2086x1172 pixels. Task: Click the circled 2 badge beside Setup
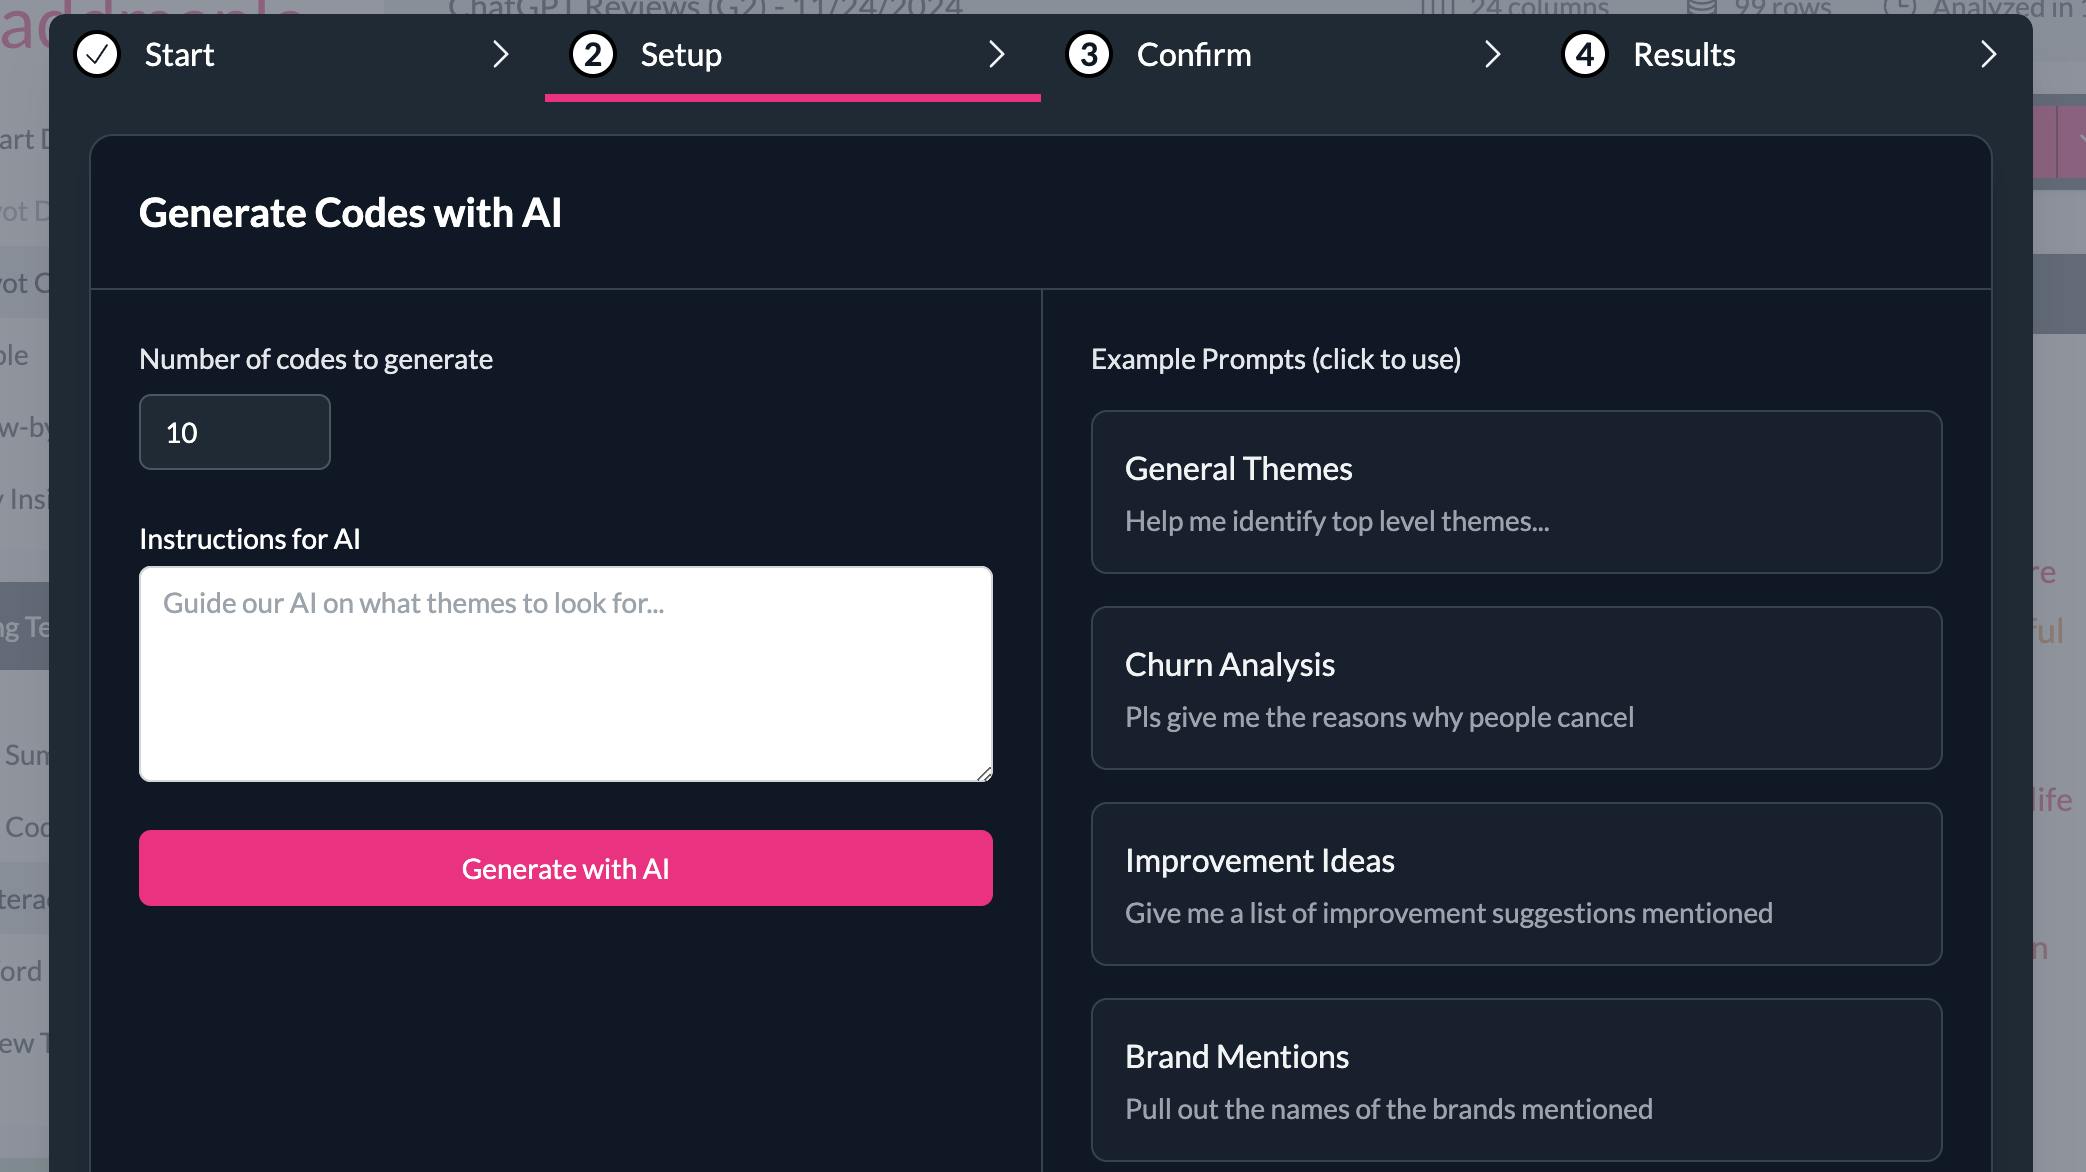tap(592, 55)
